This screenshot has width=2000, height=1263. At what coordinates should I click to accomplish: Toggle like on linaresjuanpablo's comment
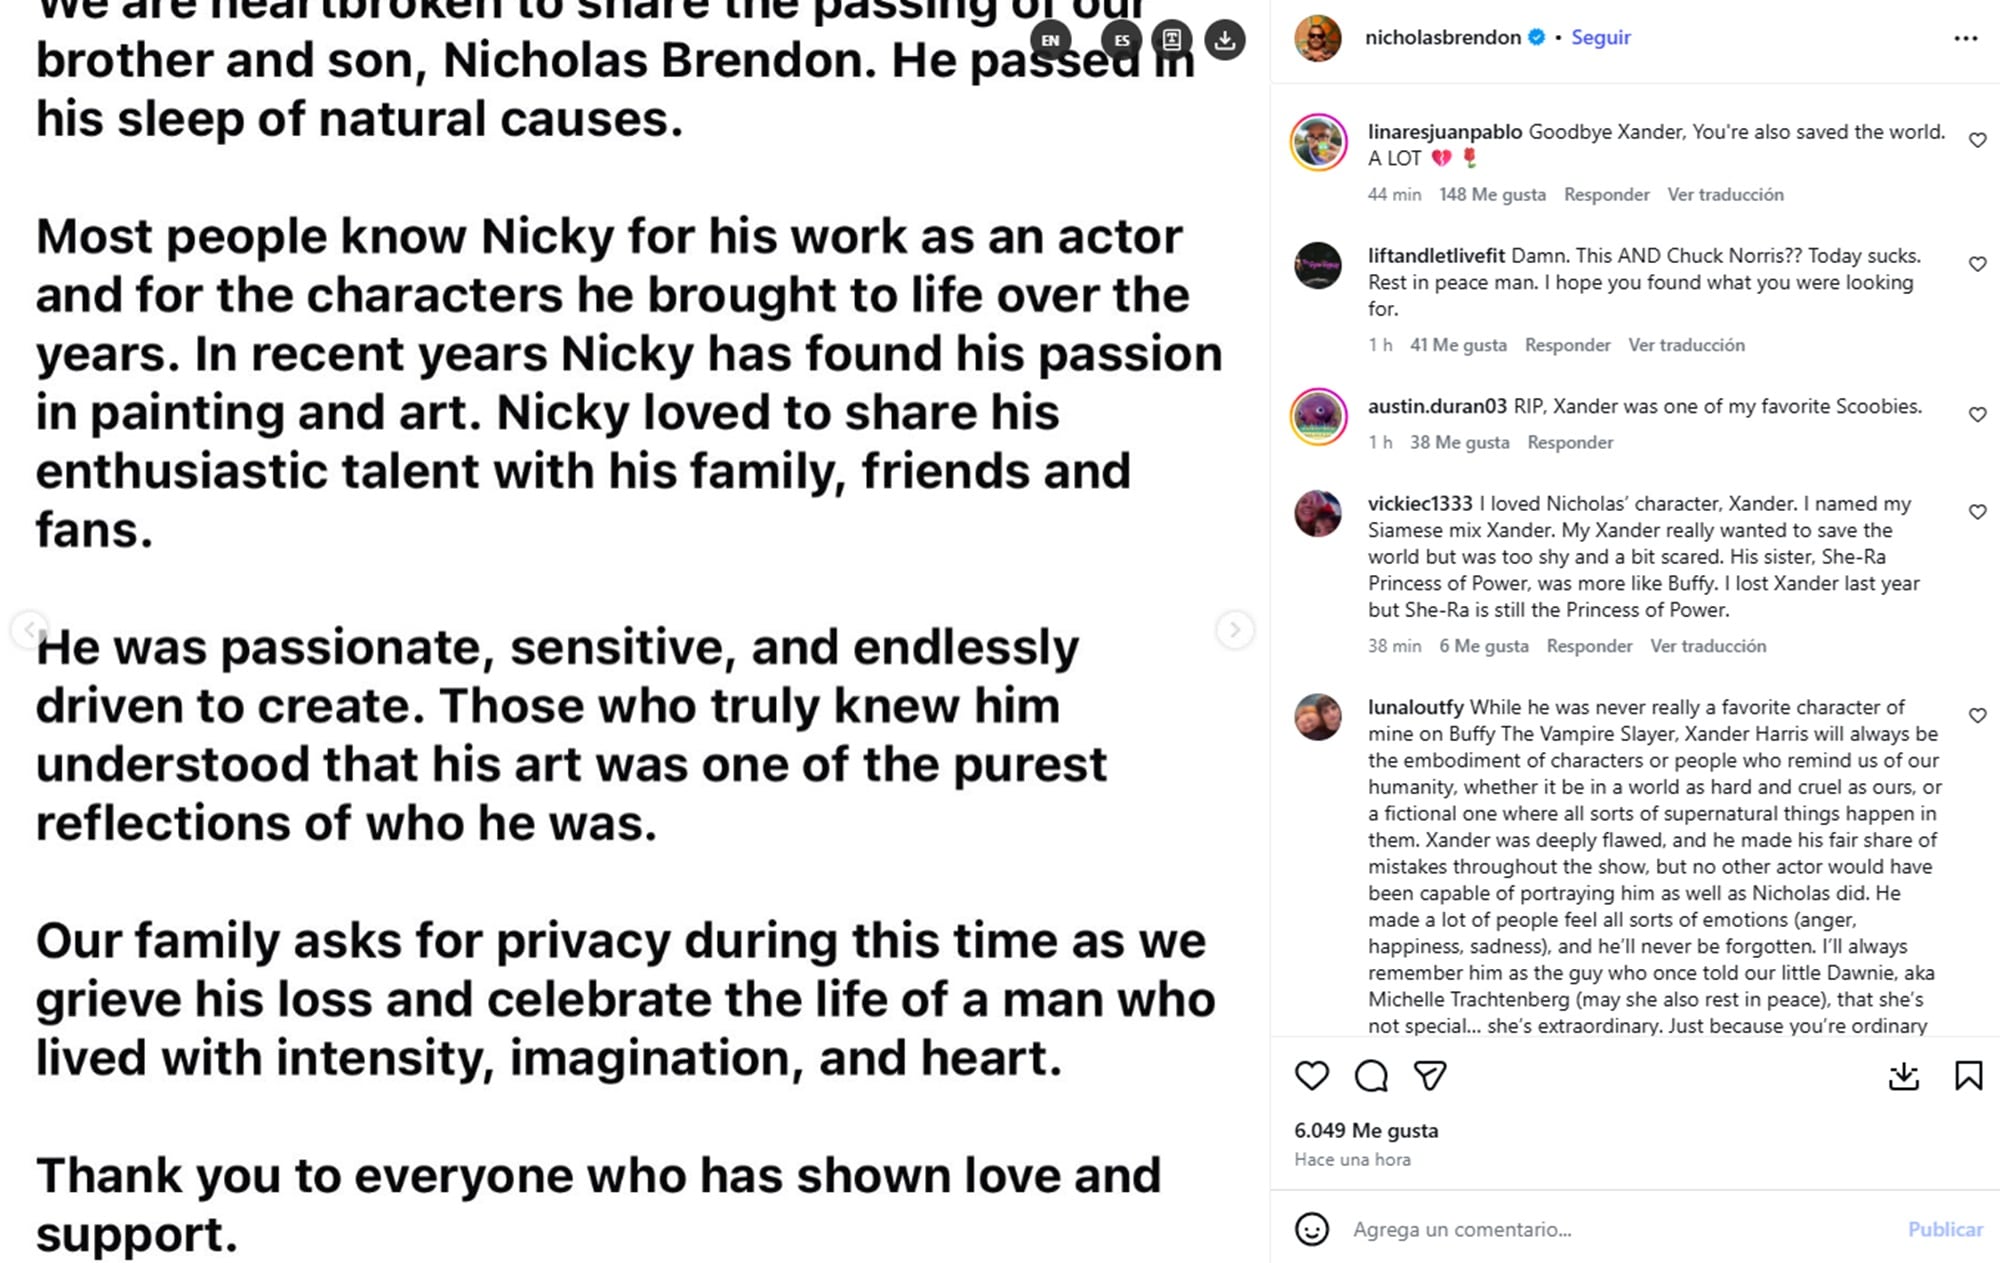(1977, 141)
